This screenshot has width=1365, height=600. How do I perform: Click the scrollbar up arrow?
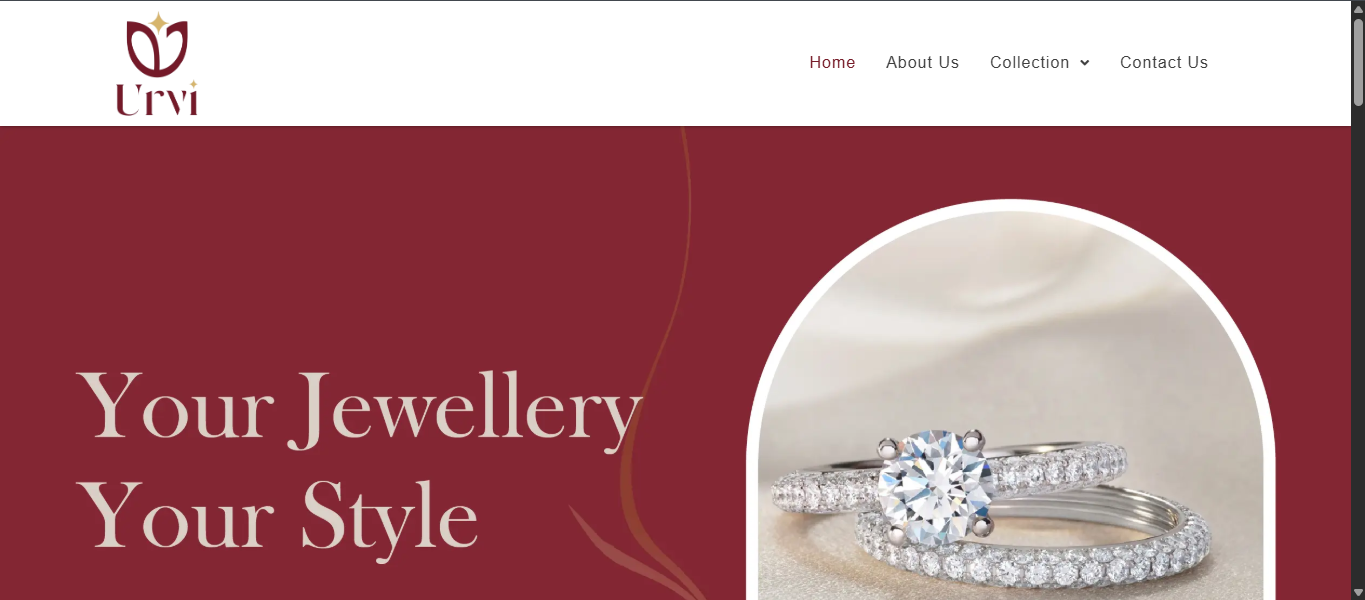(1358, 8)
